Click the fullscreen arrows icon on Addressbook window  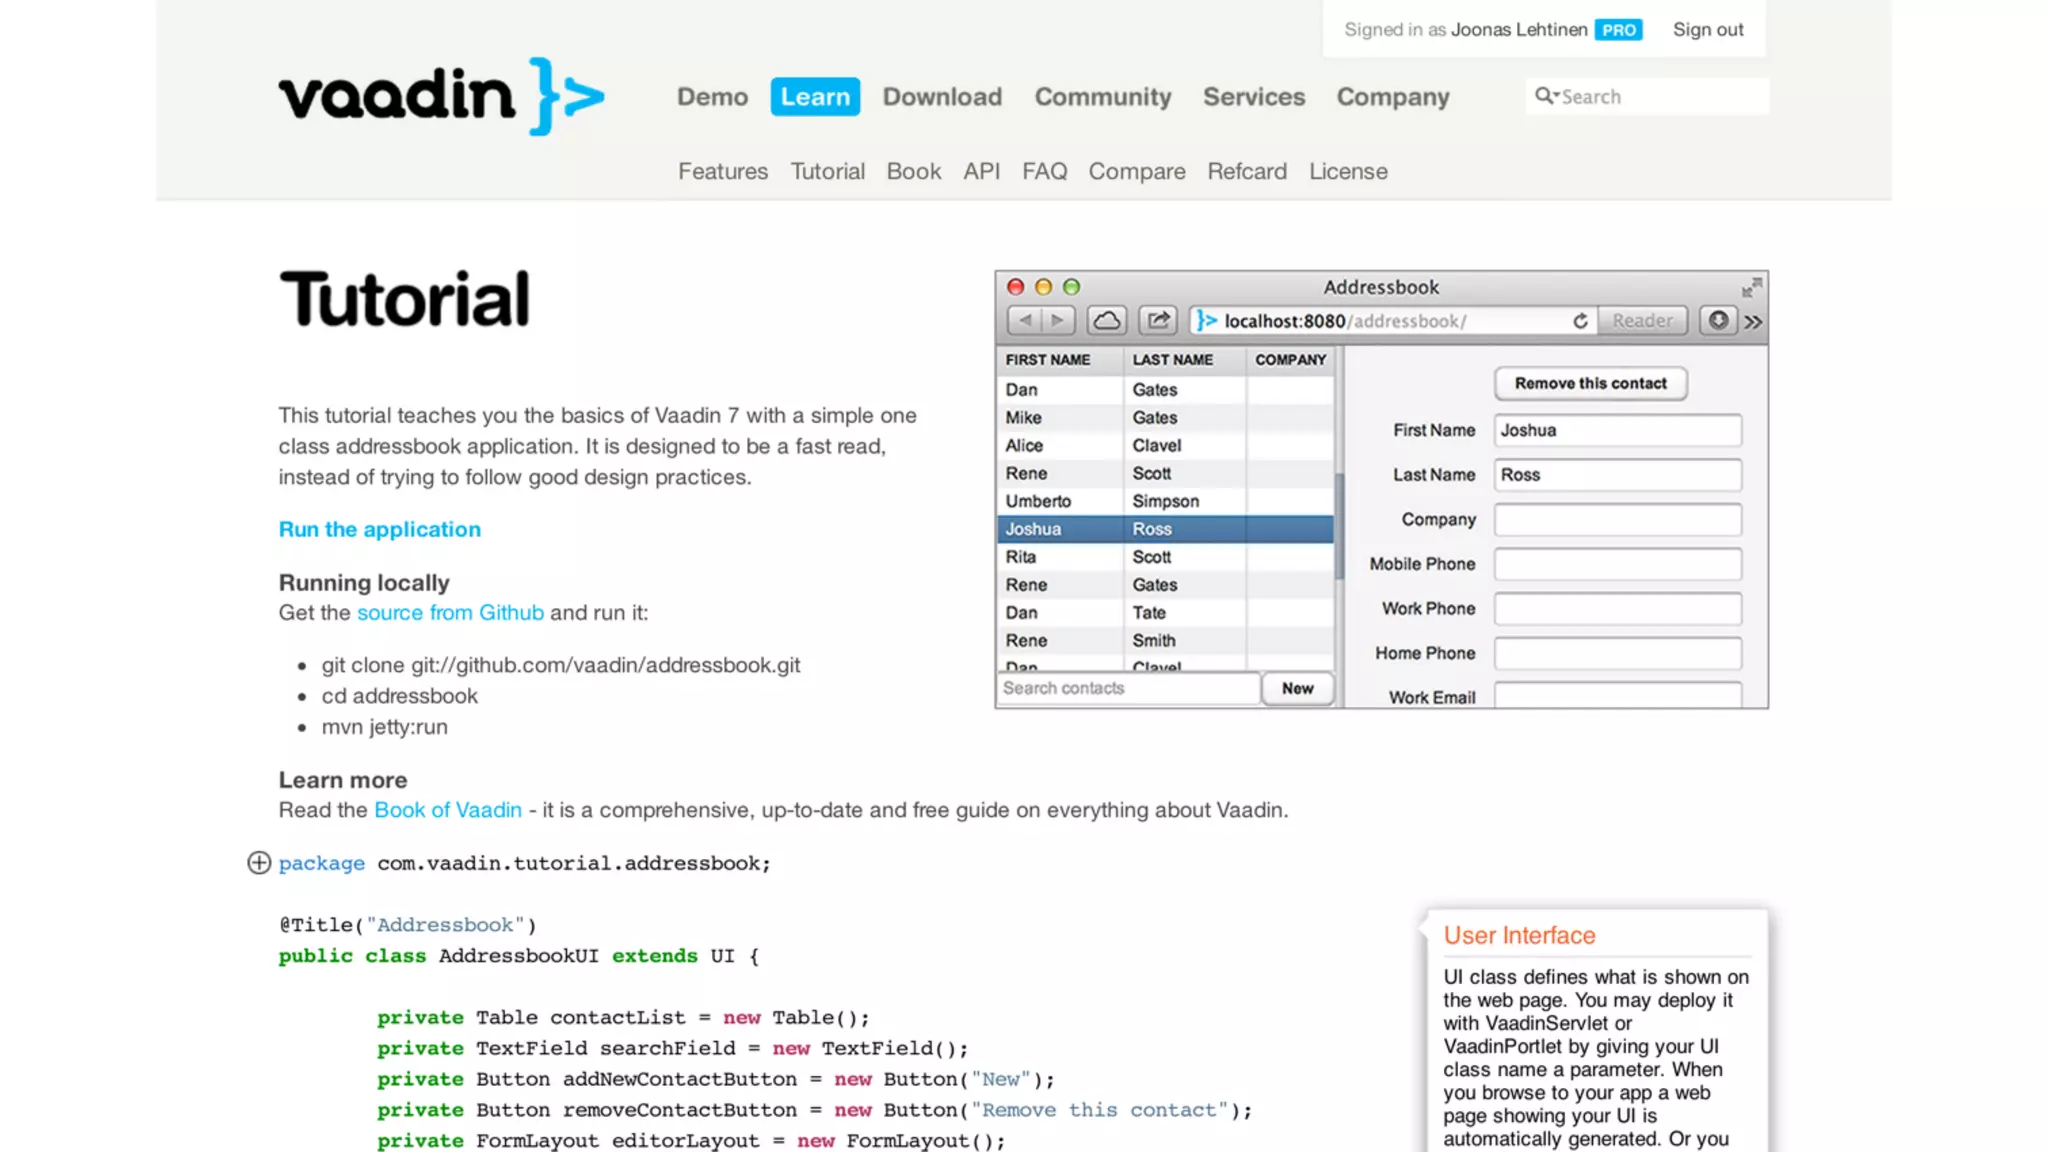point(1751,288)
